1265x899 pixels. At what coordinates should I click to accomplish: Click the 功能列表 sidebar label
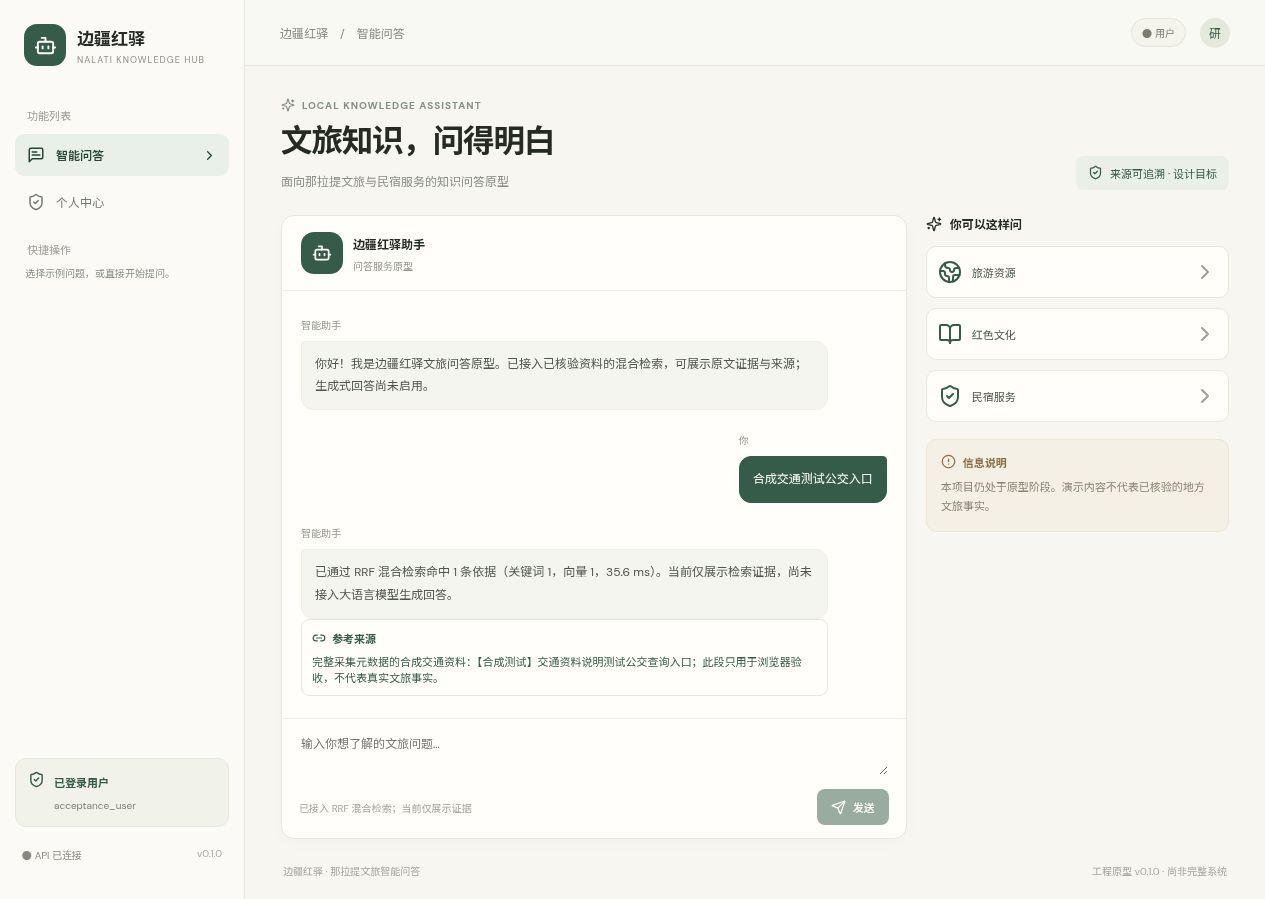click(x=49, y=116)
